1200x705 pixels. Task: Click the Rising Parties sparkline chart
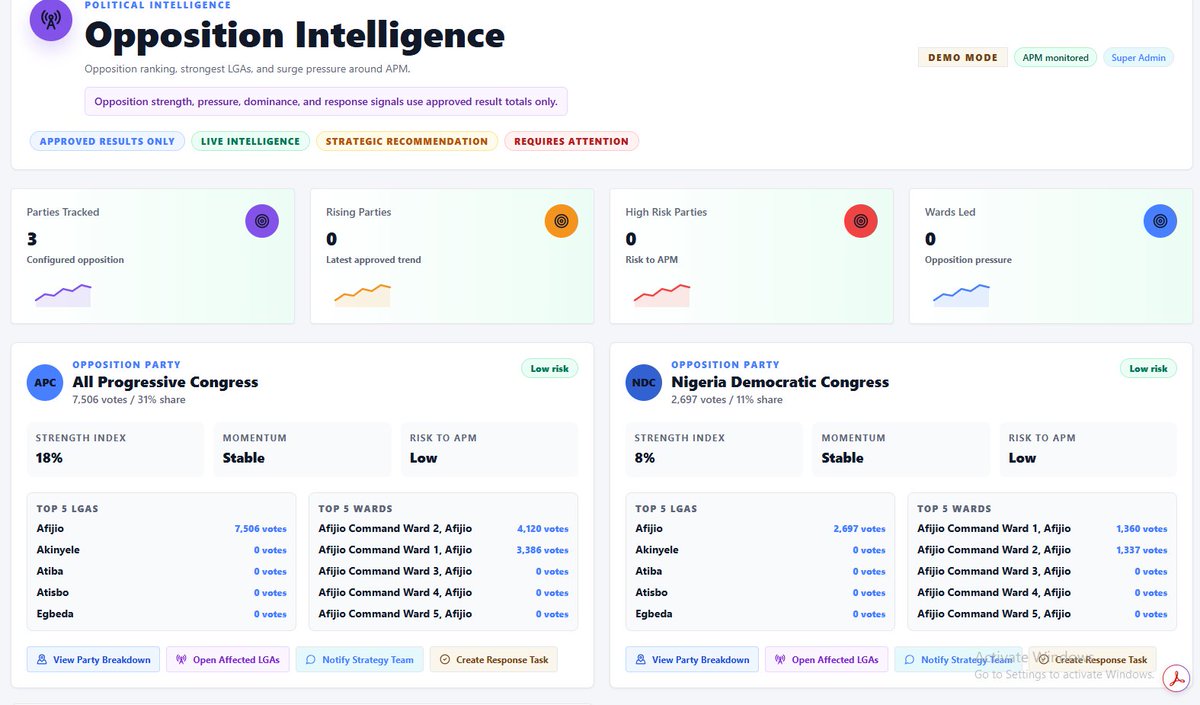pos(362,295)
